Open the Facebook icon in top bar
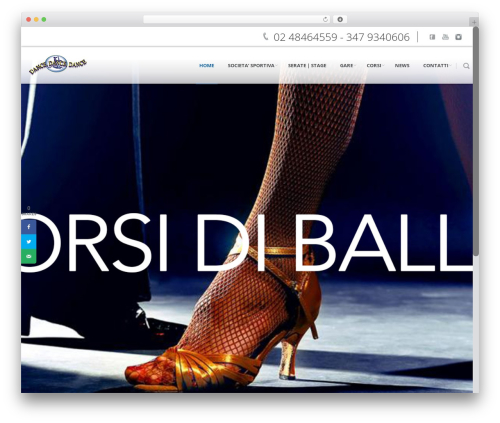 pyautogui.click(x=432, y=37)
